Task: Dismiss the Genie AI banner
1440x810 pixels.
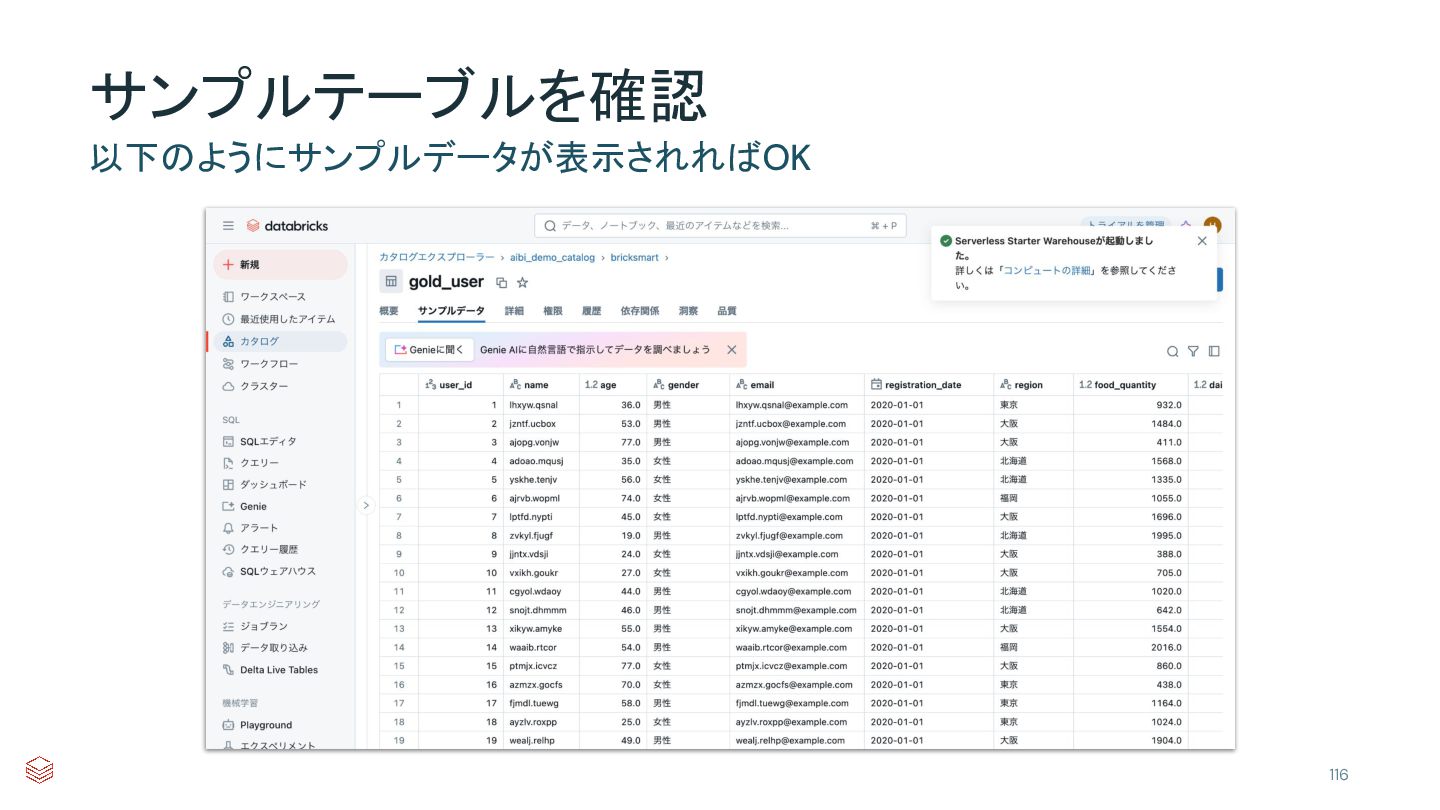Action: tap(731, 350)
